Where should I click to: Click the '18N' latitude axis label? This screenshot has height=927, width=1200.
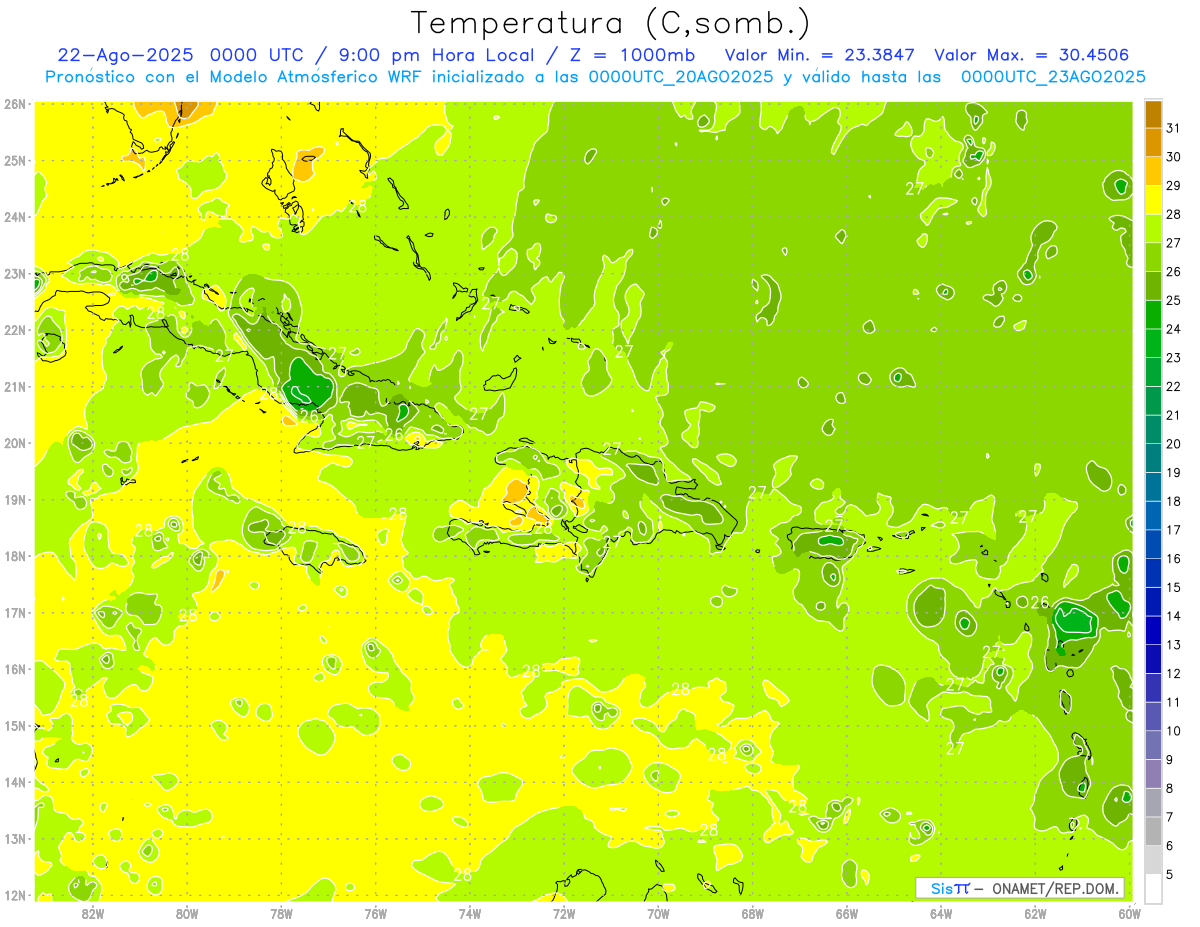[x=14, y=556]
